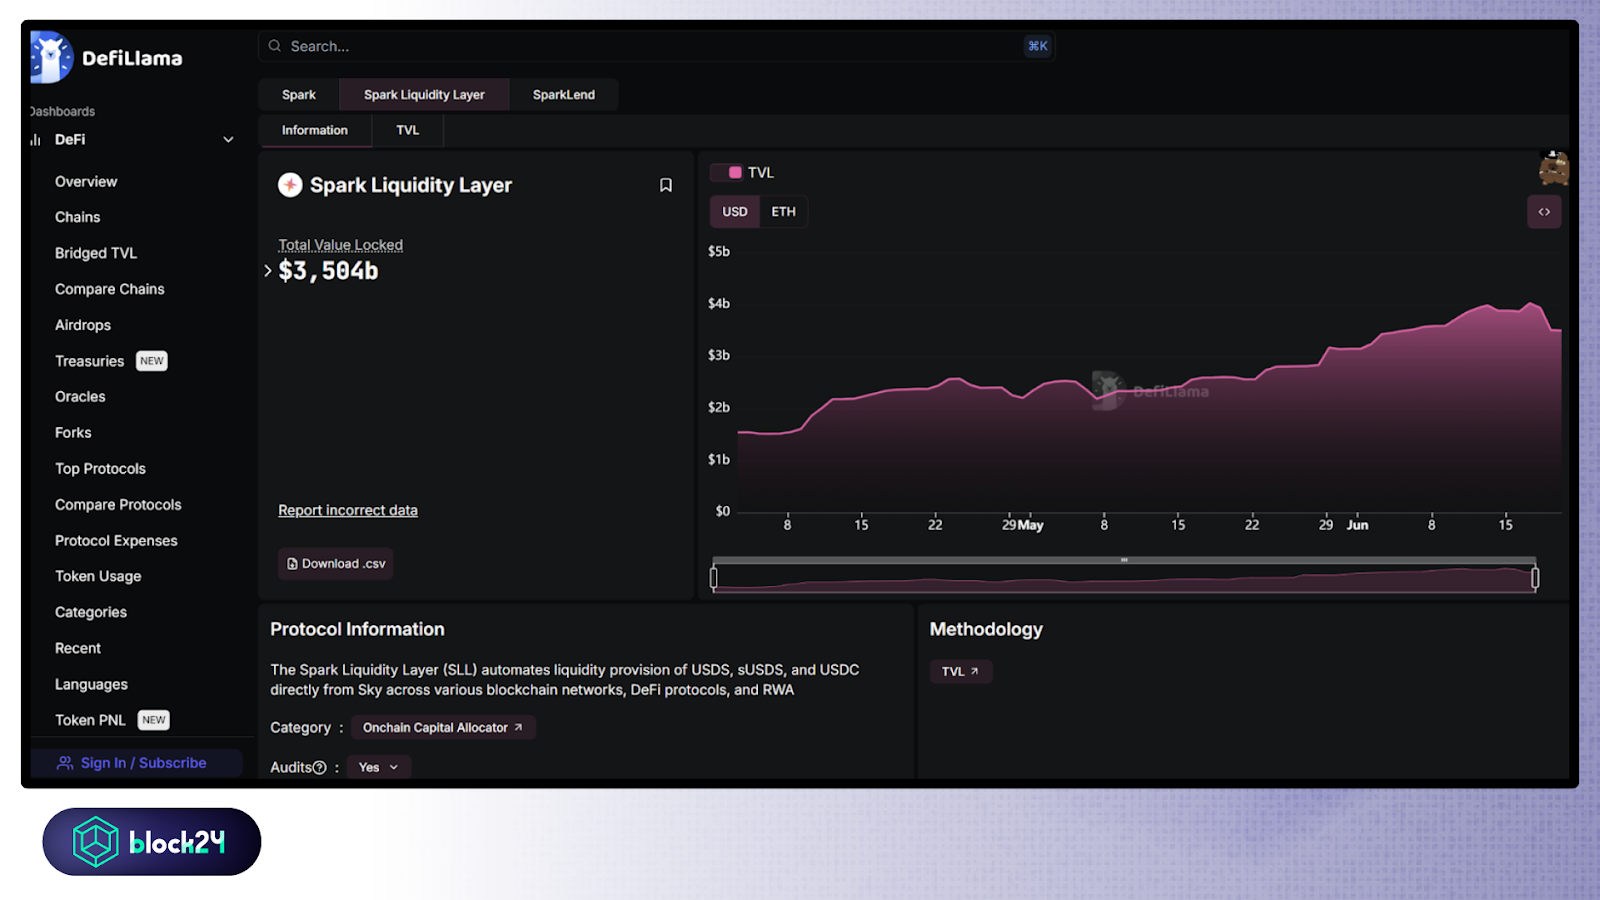Open the TVL methodology link

[x=960, y=672]
